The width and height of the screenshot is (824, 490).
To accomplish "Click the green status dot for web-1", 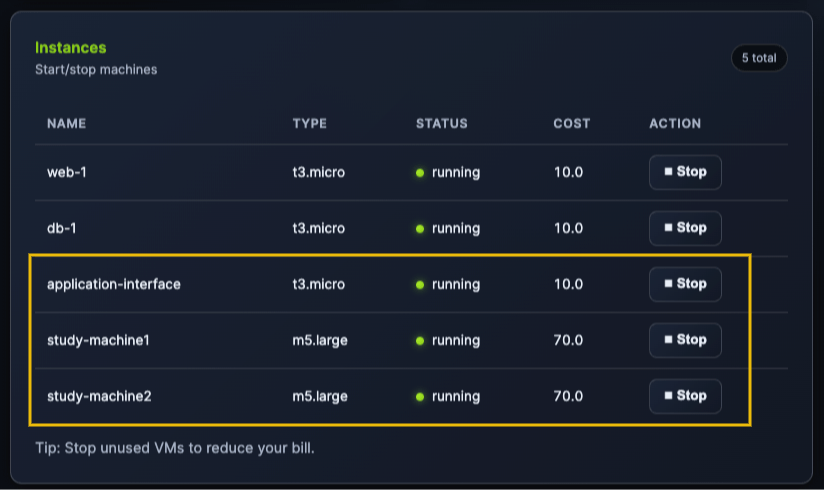I will pyautogui.click(x=421, y=172).
